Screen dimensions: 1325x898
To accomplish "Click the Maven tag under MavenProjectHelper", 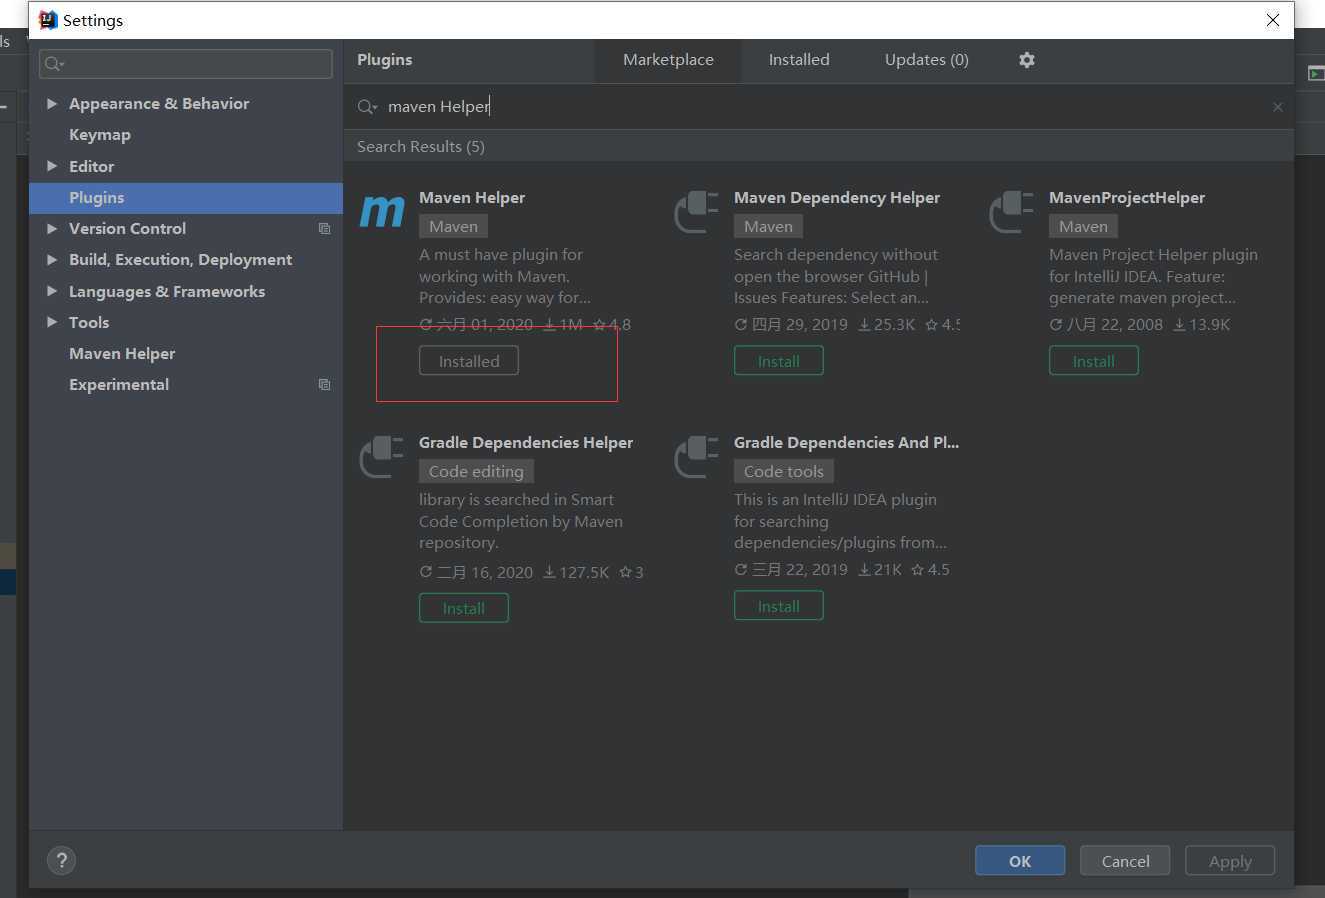I will click(1083, 227).
